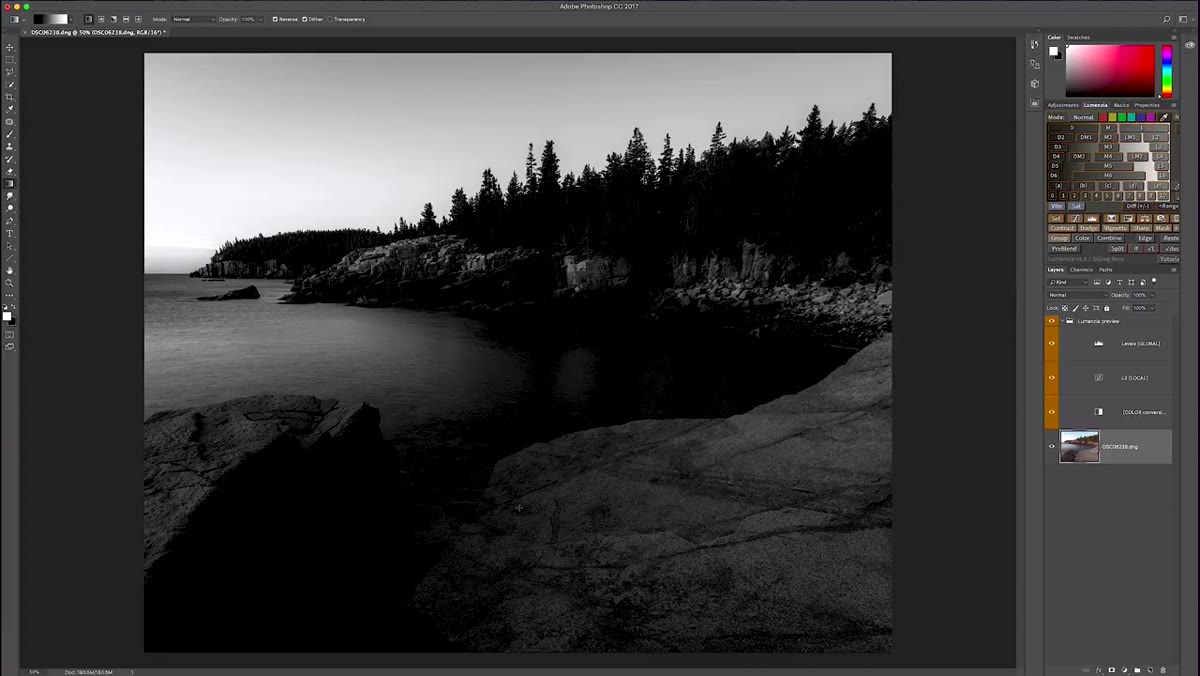Click the Lumenzia Dodge button

1089,228
